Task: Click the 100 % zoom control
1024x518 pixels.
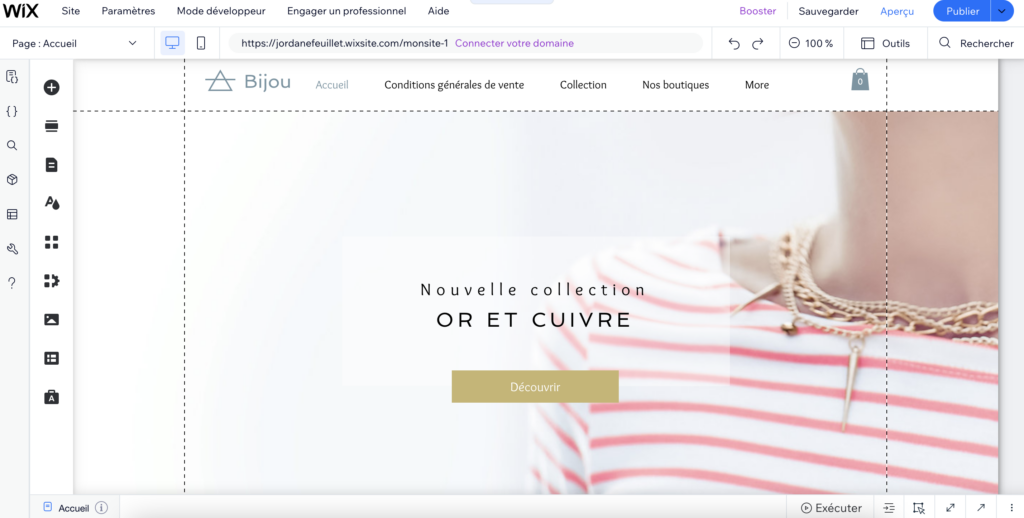Action: click(x=811, y=43)
